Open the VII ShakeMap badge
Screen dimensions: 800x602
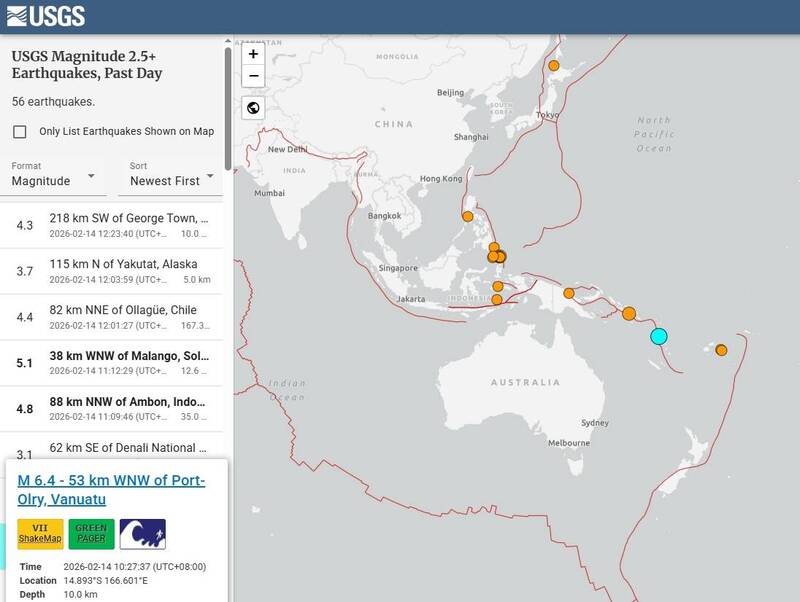(40, 534)
